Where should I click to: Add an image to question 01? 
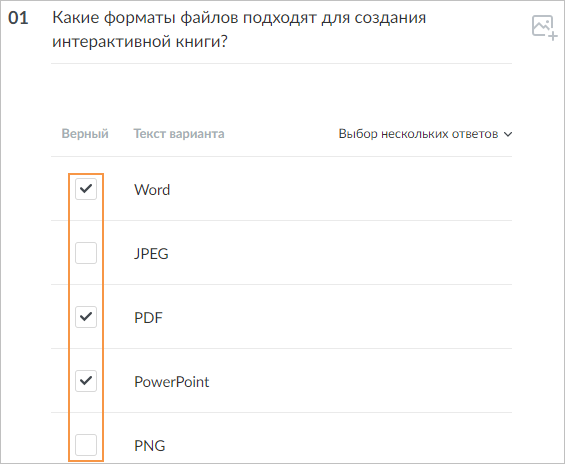(x=544, y=27)
